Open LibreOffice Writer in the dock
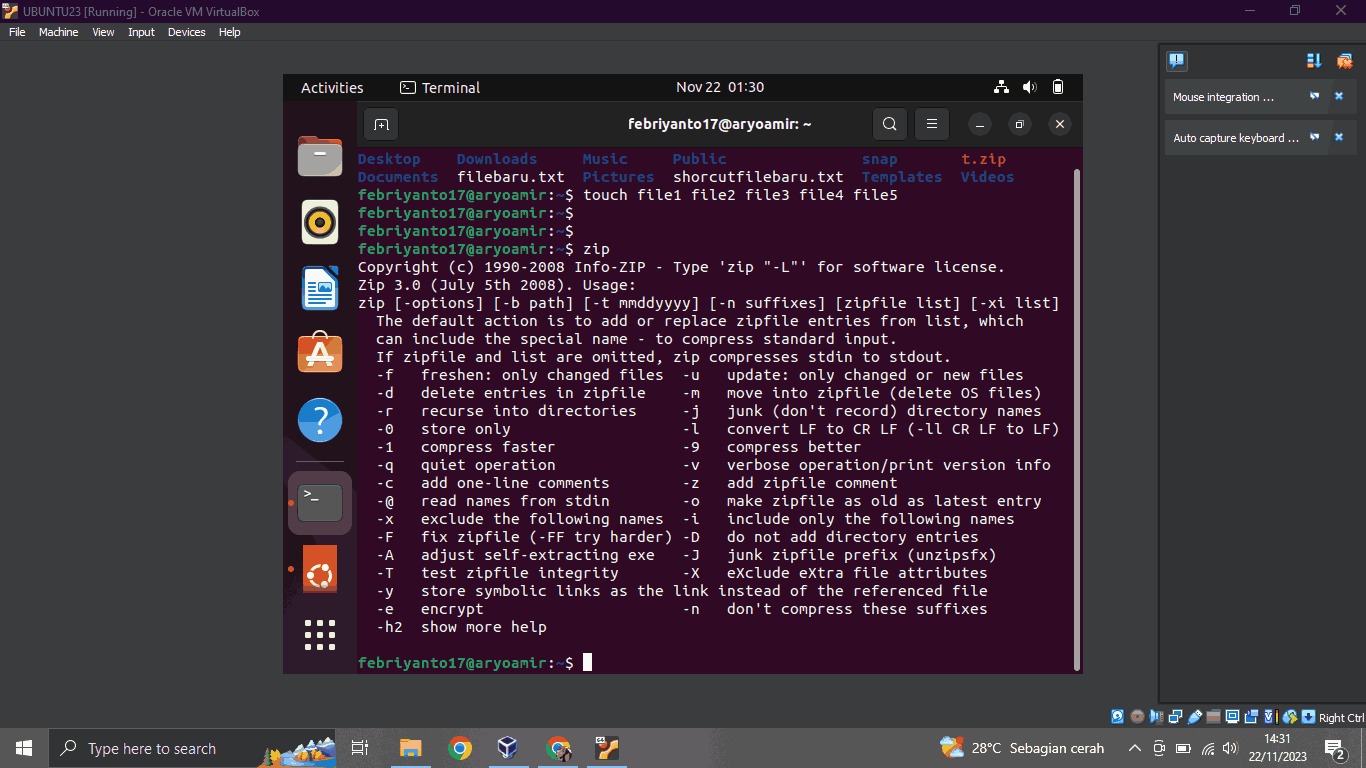Screen dimensions: 1366x768 (x=320, y=288)
